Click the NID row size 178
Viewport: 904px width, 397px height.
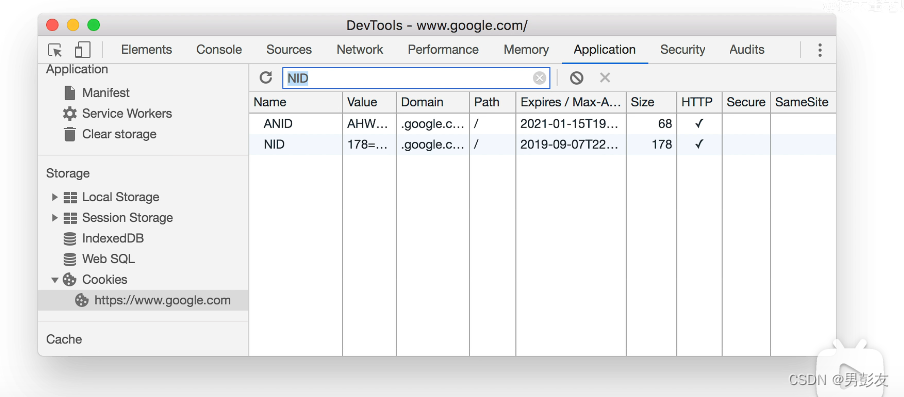tap(651, 145)
